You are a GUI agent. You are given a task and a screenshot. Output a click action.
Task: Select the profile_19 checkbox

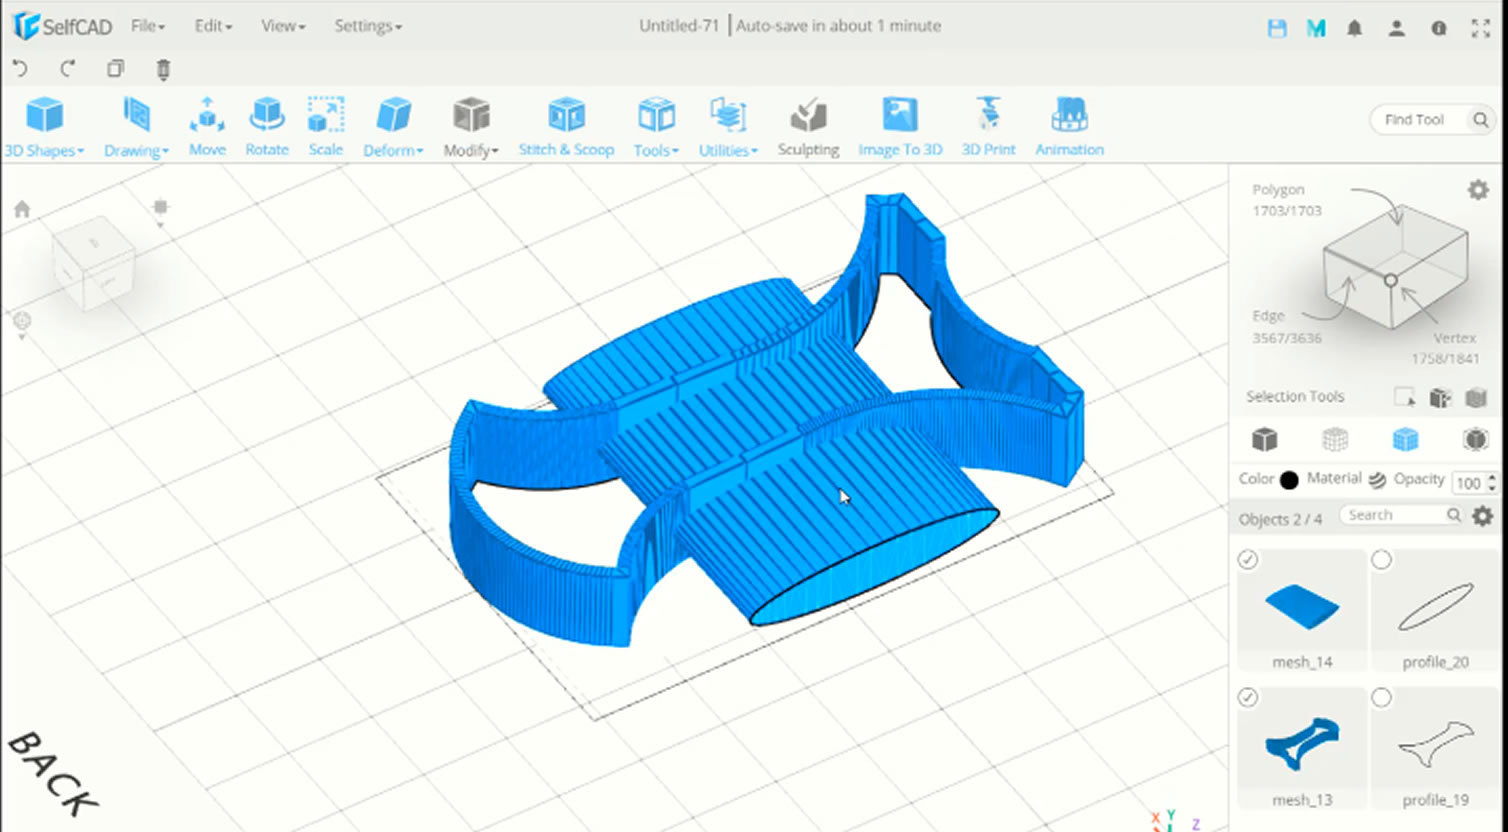pos(1381,698)
